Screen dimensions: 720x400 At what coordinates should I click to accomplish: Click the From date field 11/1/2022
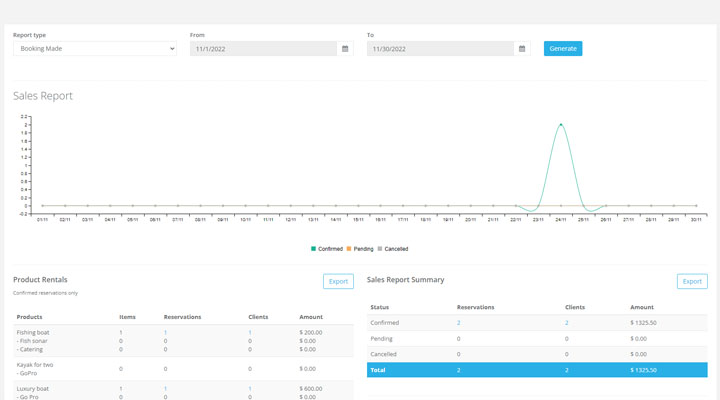point(264,49)
